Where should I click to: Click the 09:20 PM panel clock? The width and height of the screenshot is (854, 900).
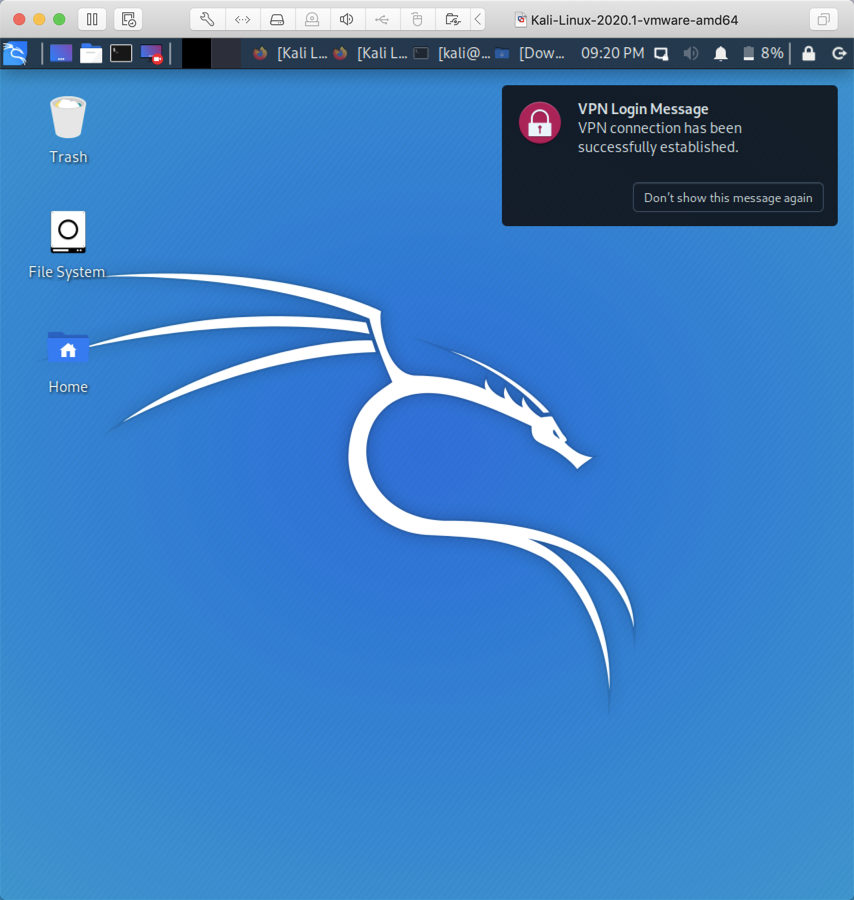coord(612,53)
